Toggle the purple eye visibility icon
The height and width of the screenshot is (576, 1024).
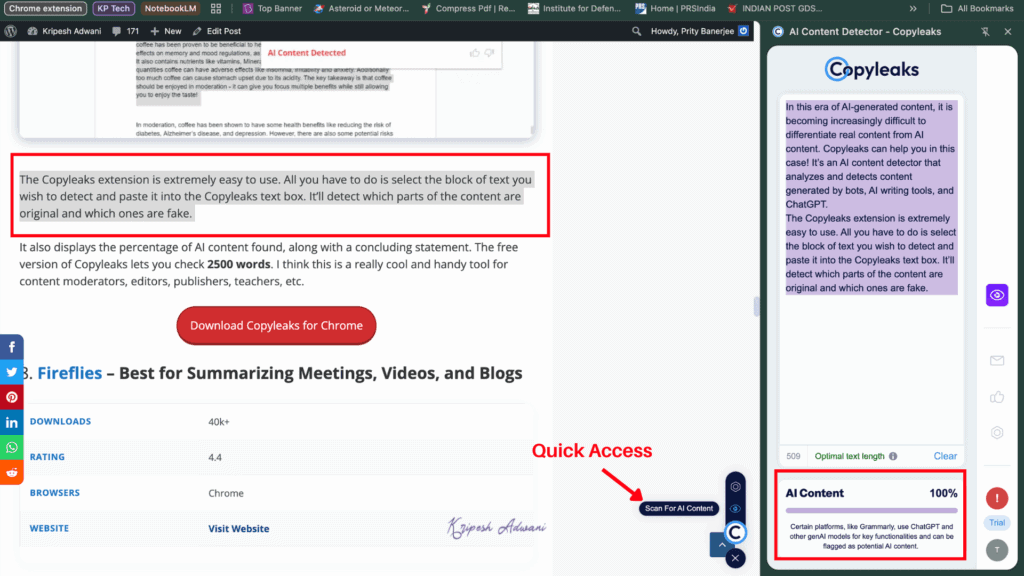point(997,295)
